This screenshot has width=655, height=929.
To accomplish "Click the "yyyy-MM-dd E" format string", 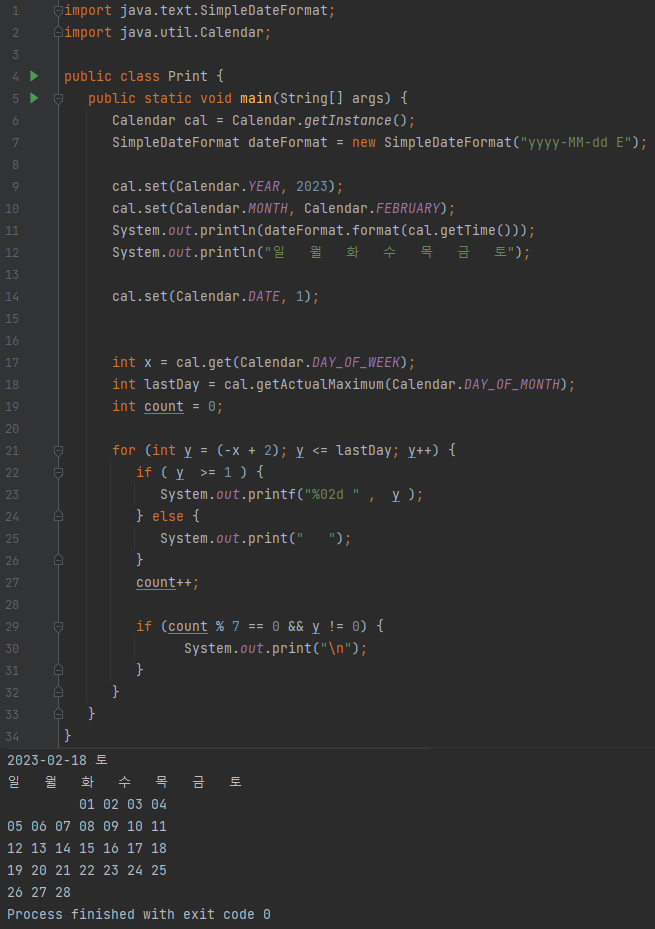I will pos(576,142).
